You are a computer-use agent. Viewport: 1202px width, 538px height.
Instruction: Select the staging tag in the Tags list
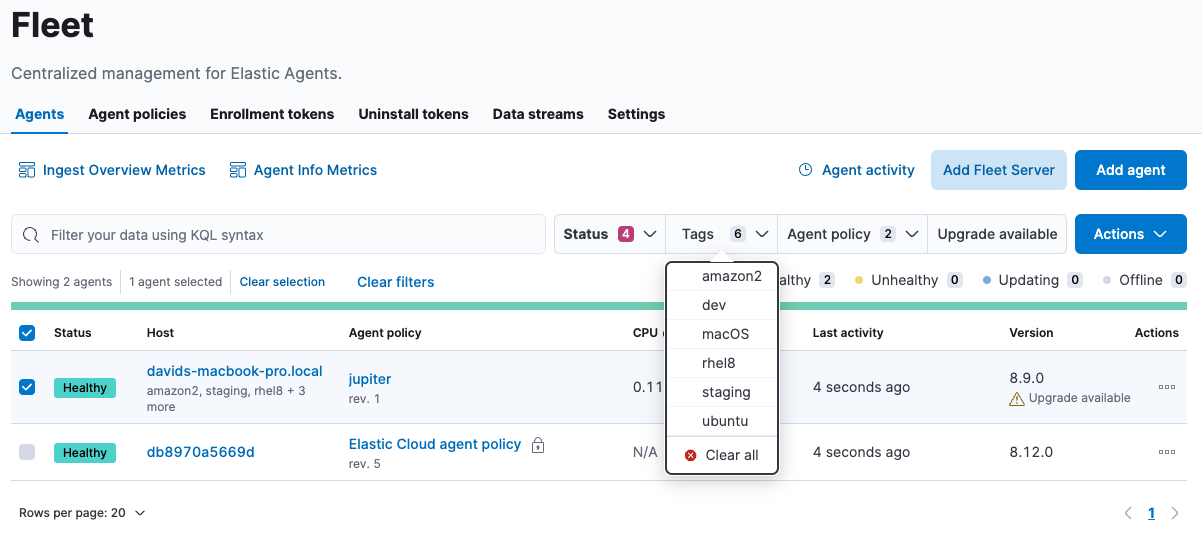pyautogui.click(x=725, y=392)
